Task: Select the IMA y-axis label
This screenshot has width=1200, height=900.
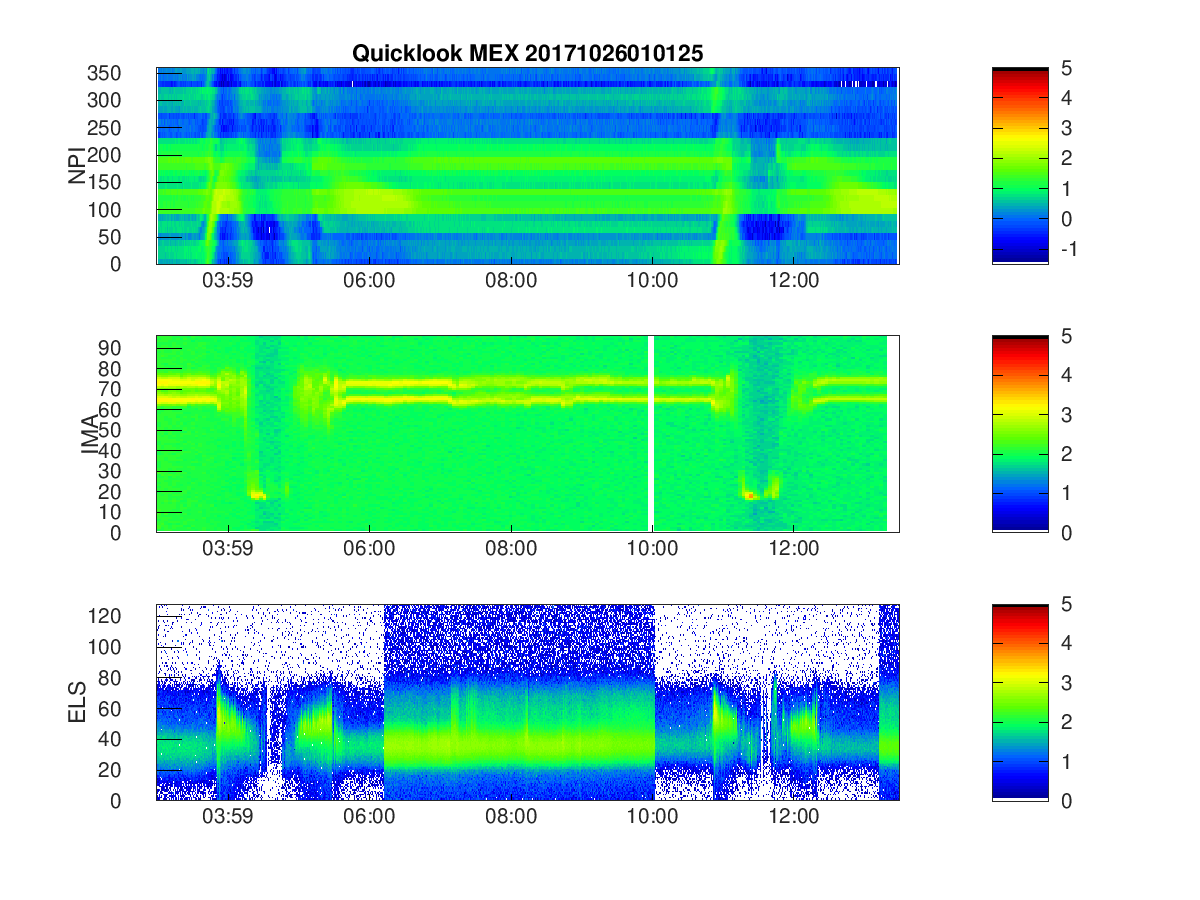Action: point(90,435)
